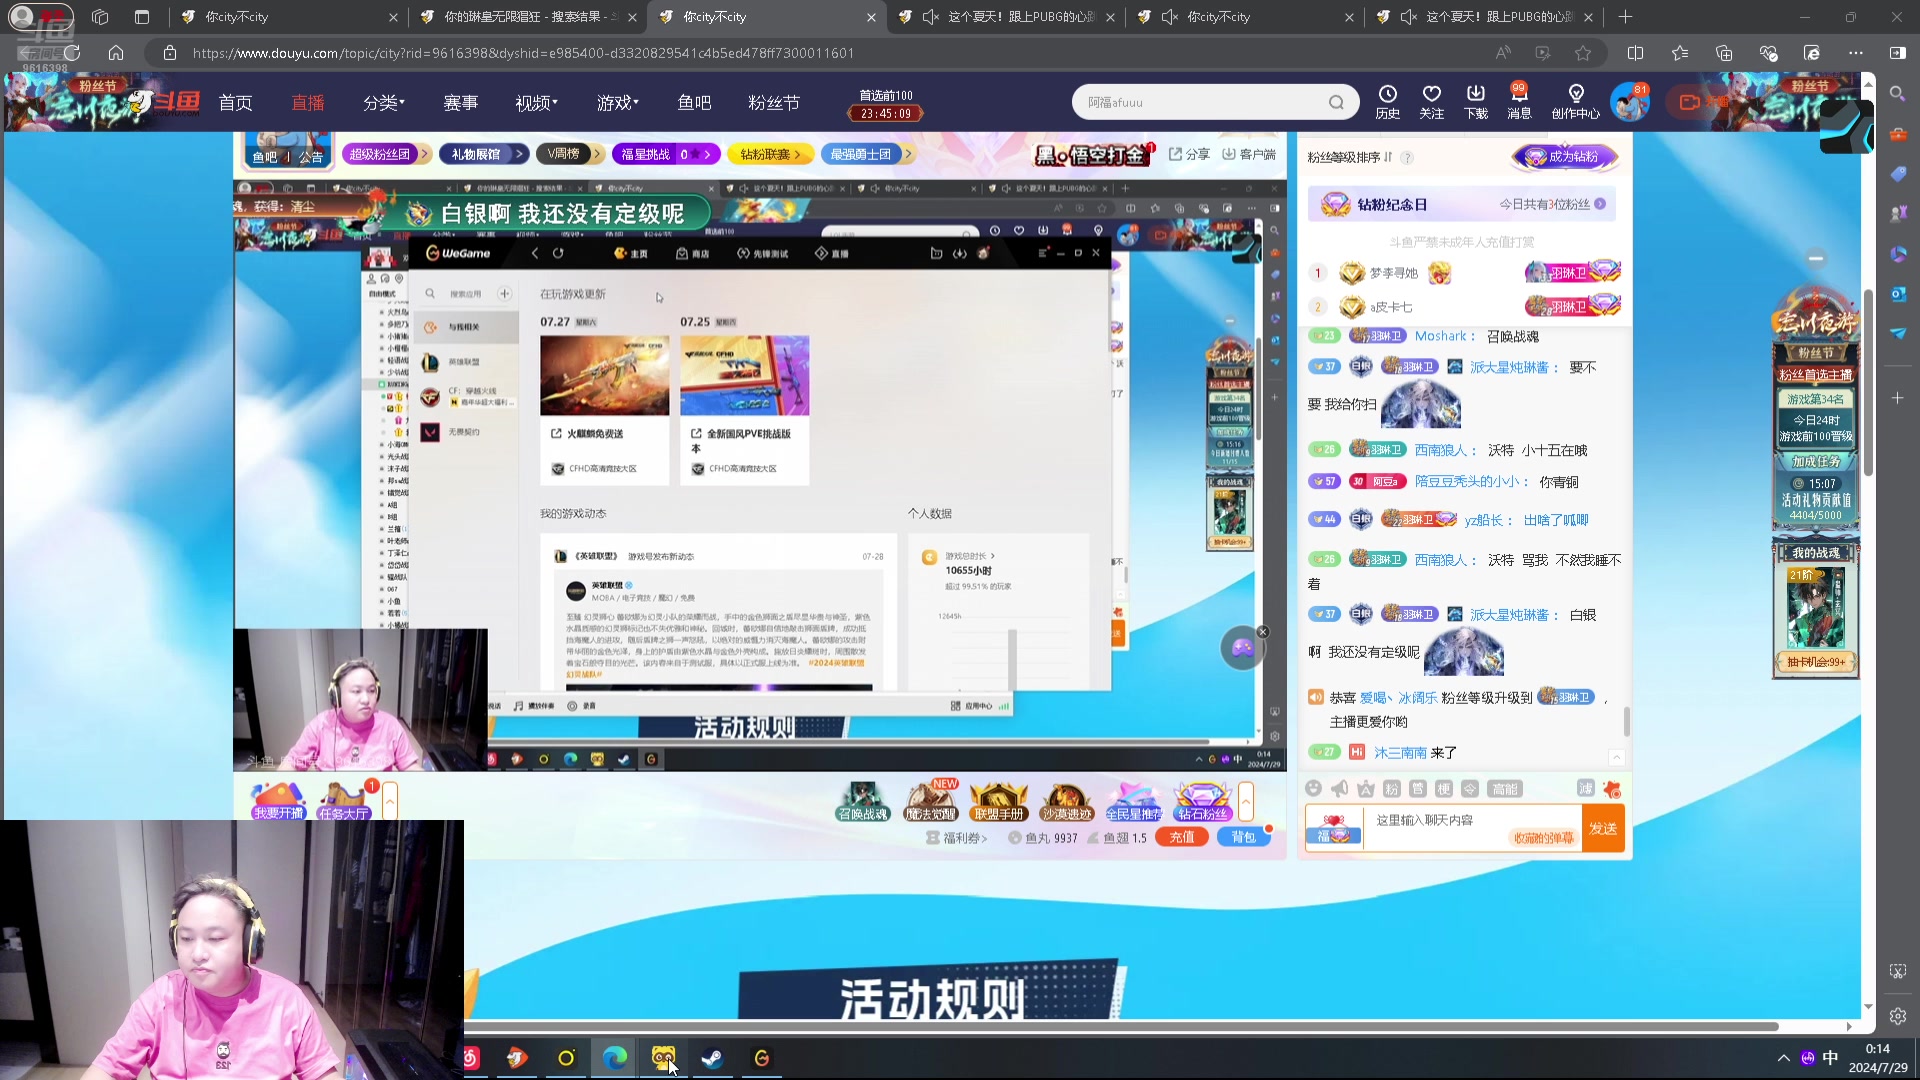Go to 直播 in Douyu navigation
Image resolution: width=1920 pixels, height=1080 pixels.
(x=308, y=102)
